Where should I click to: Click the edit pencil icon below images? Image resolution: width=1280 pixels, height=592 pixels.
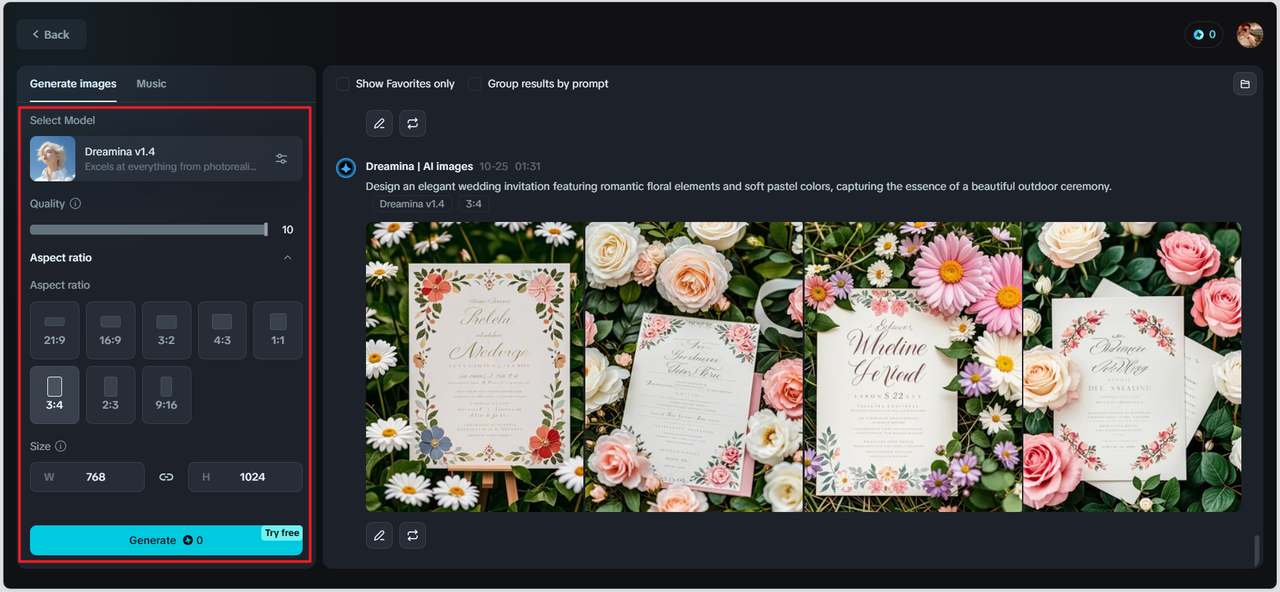click(x=379, y=536)
